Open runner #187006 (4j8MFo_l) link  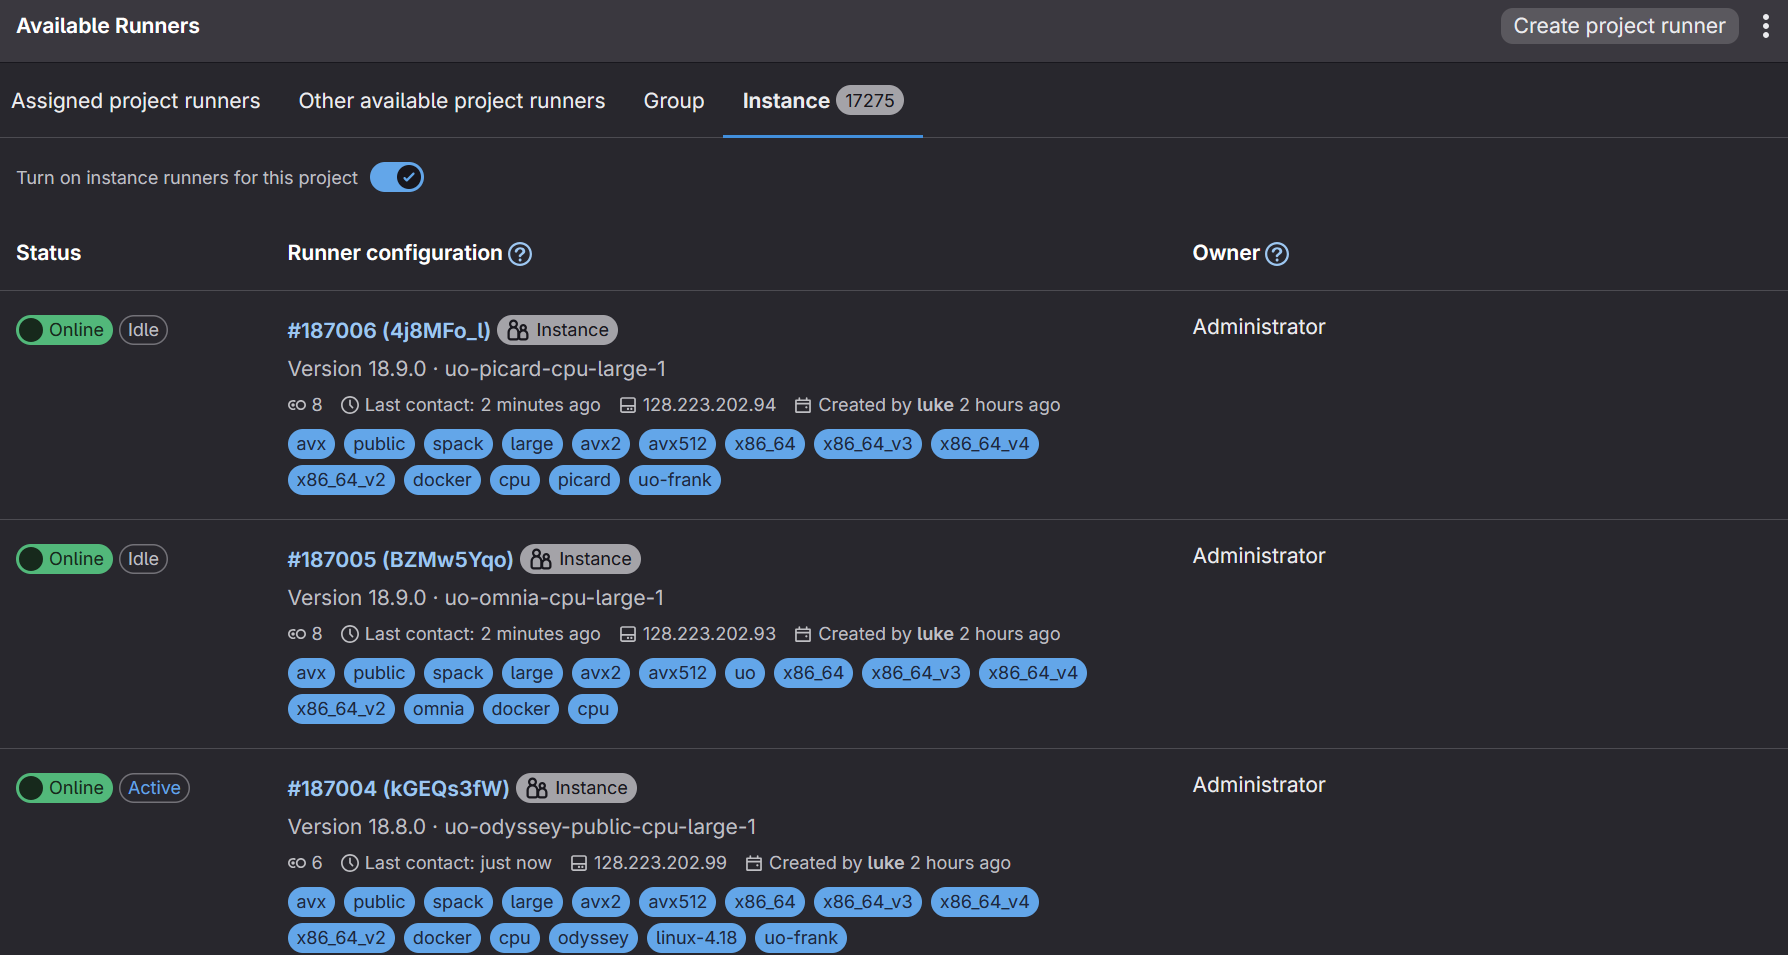tap(389, 330)
